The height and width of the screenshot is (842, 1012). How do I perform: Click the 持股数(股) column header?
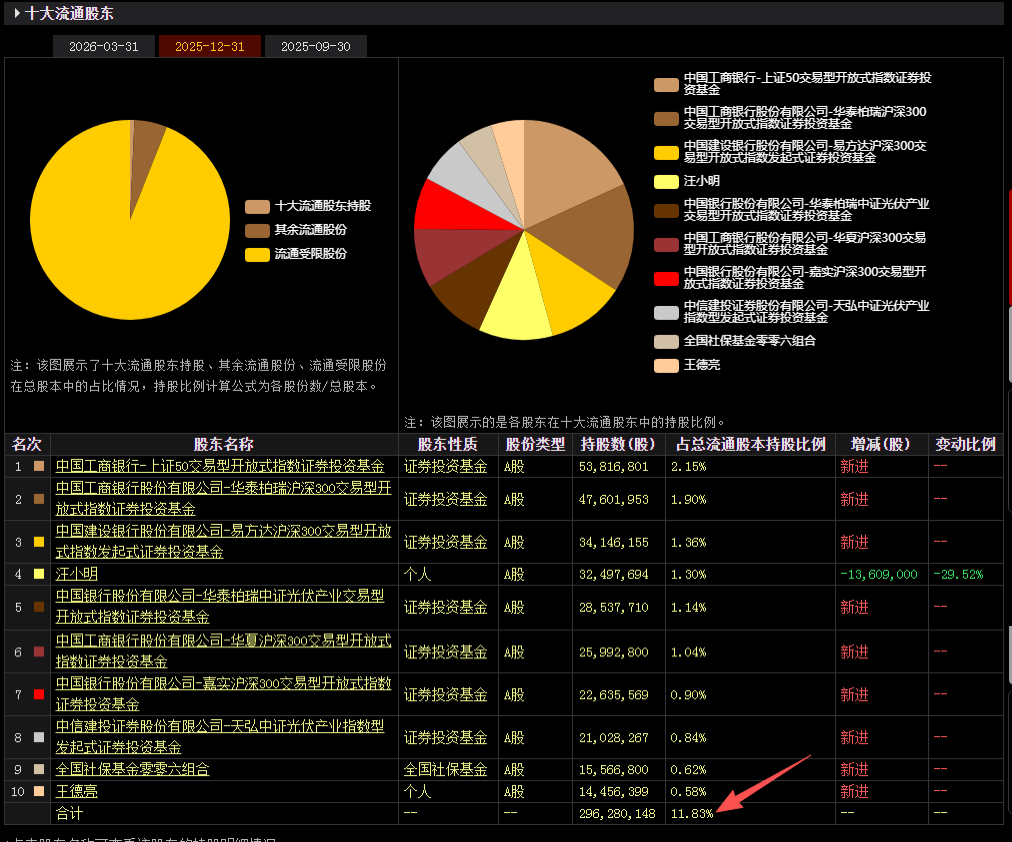pyautogui.click(x=618, y=444)
